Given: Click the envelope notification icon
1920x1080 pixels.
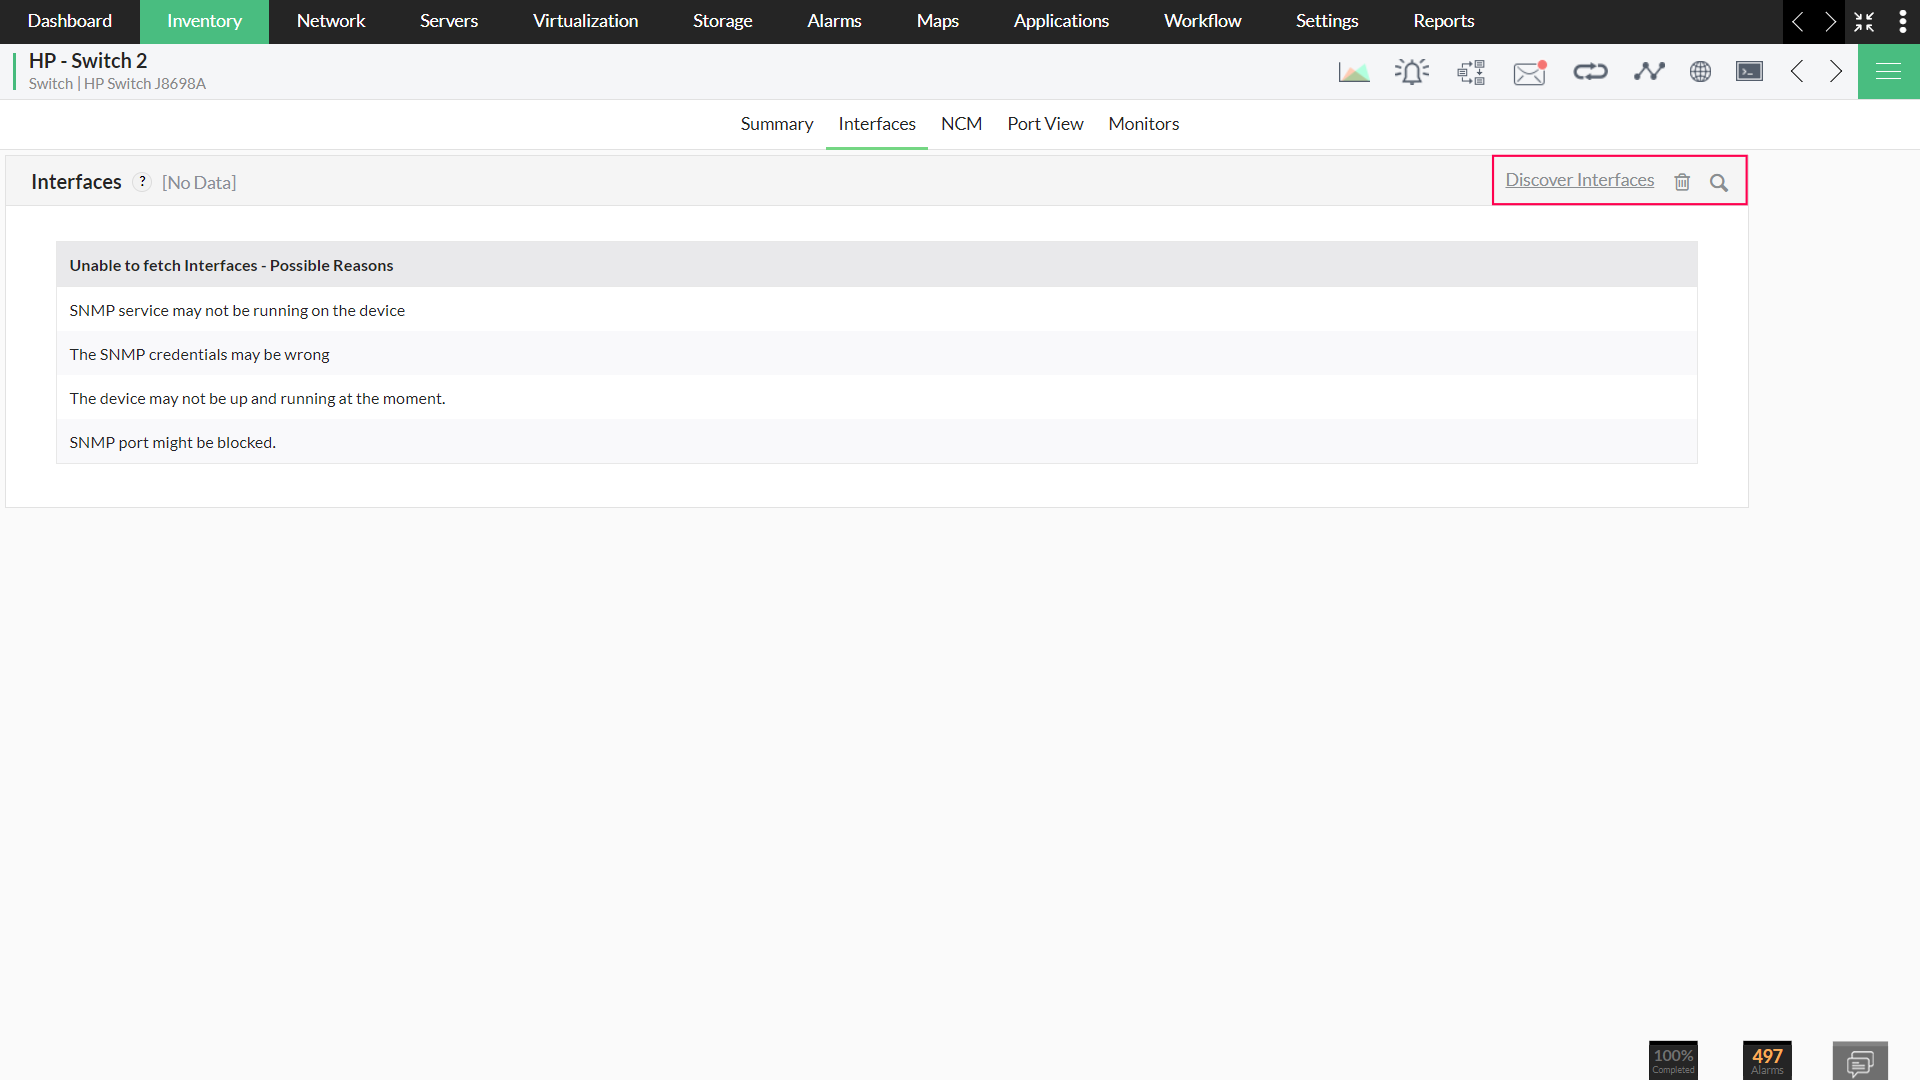Looking at the screenshot, I should click(1529, 72).
